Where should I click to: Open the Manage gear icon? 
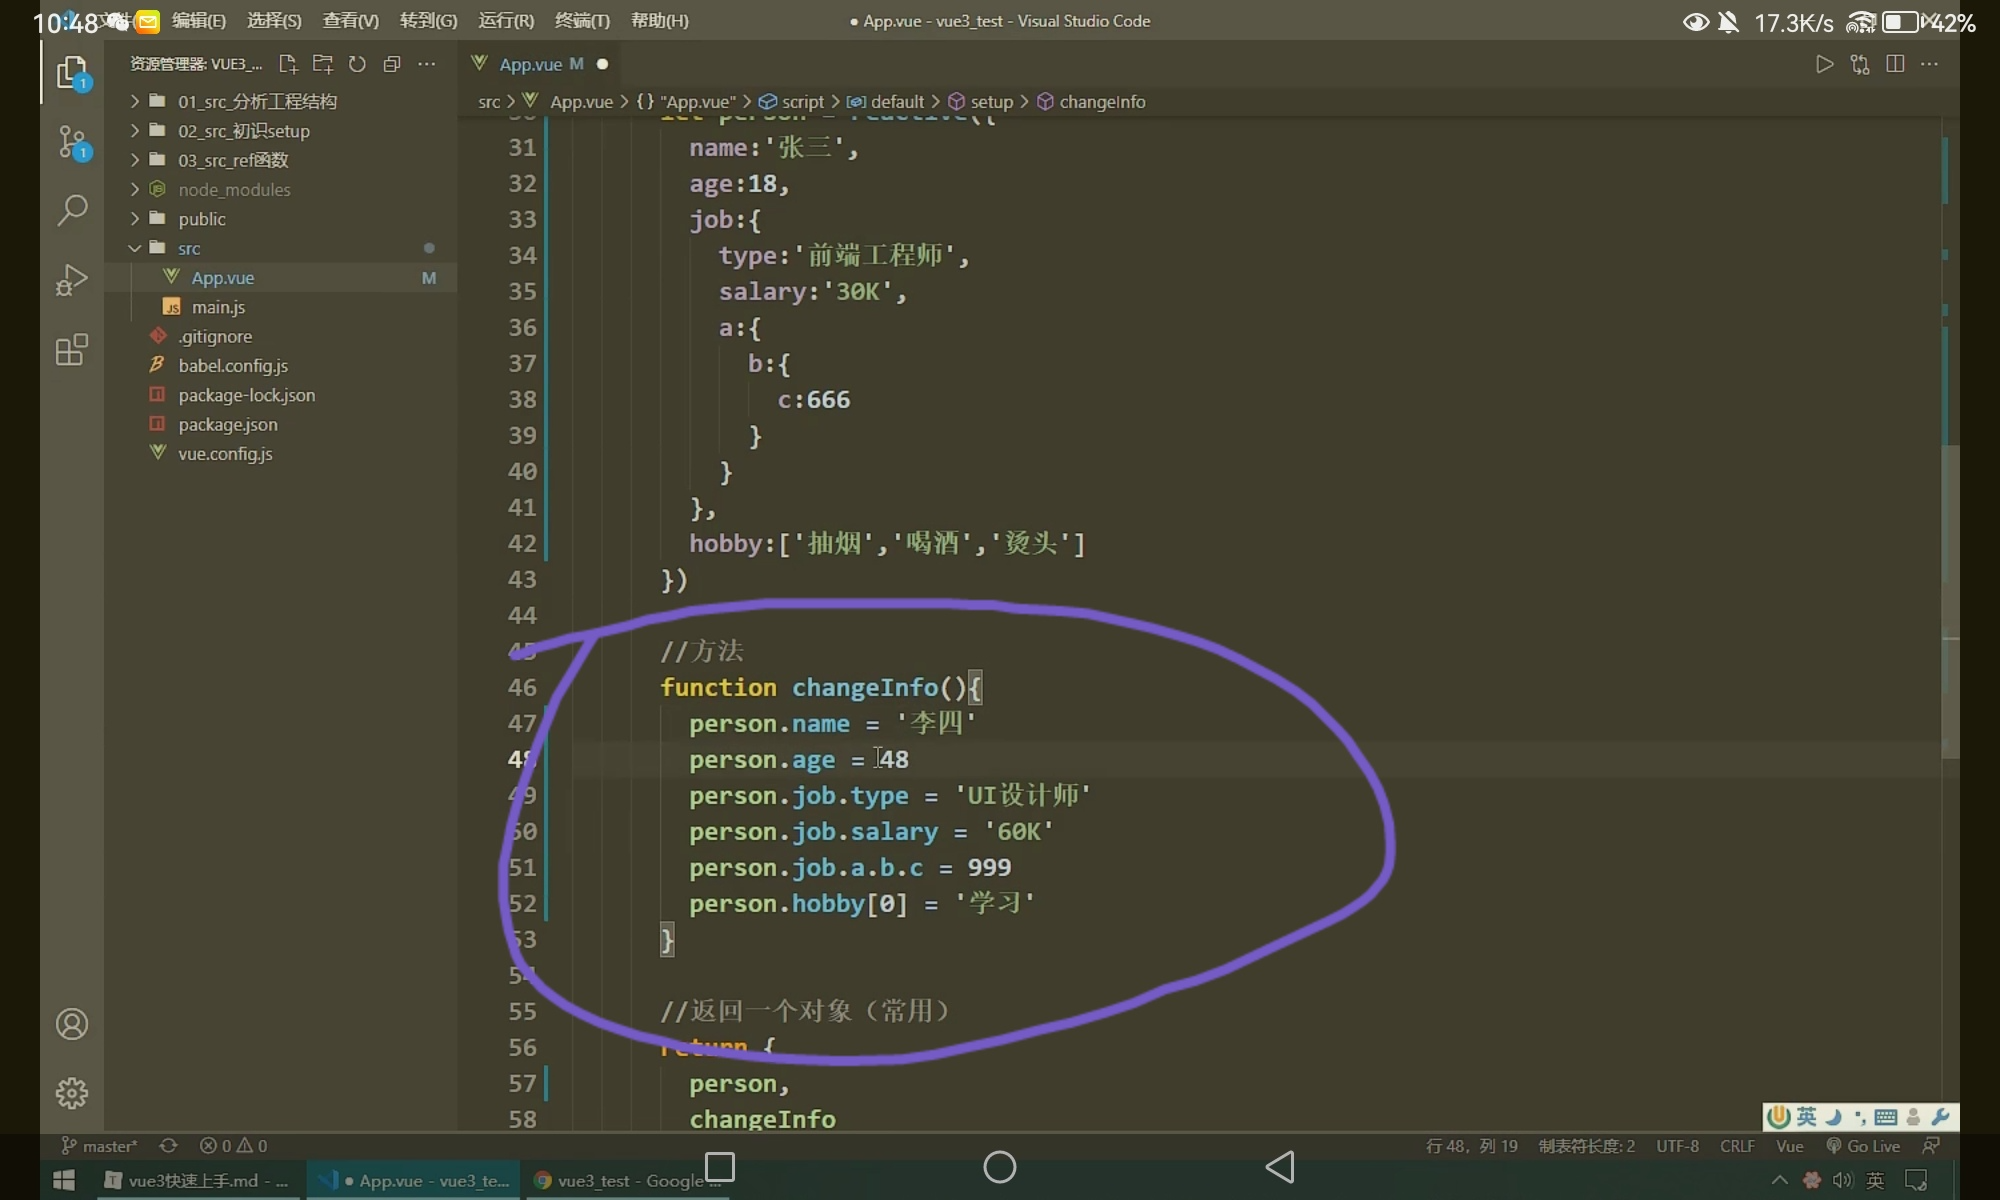point(72,1093)
